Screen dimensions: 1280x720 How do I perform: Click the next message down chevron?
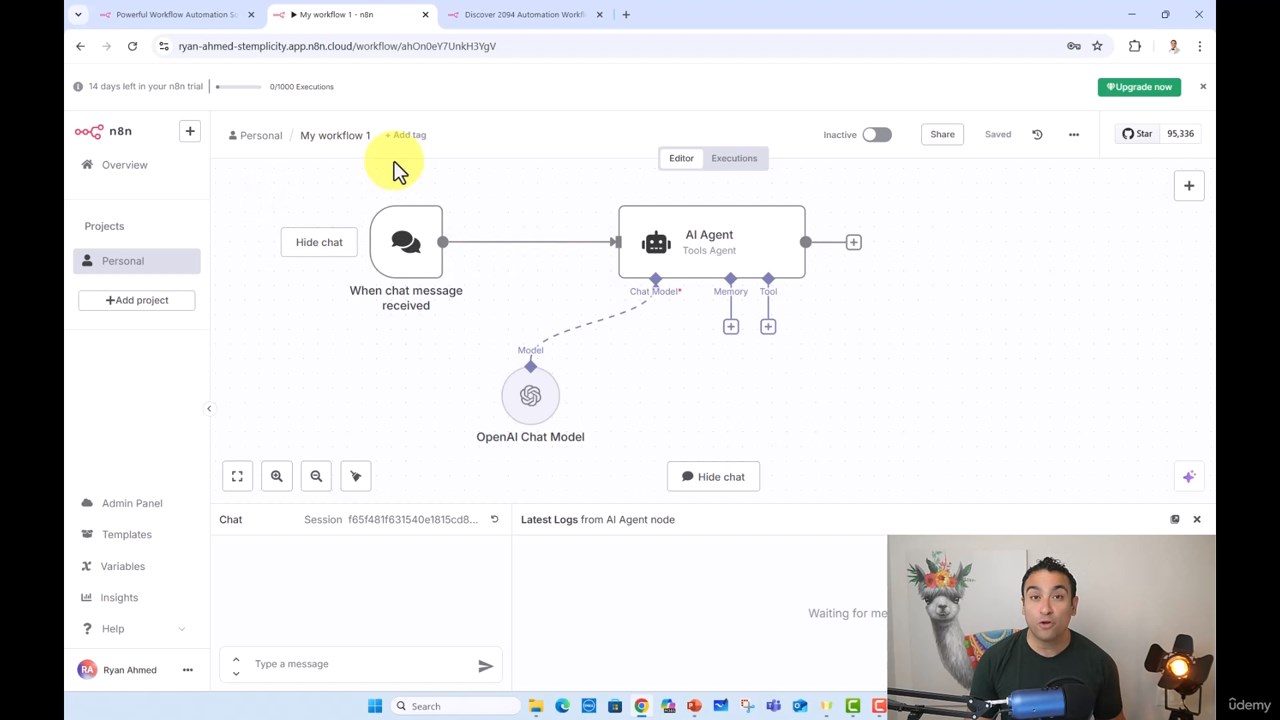[236, 673]
